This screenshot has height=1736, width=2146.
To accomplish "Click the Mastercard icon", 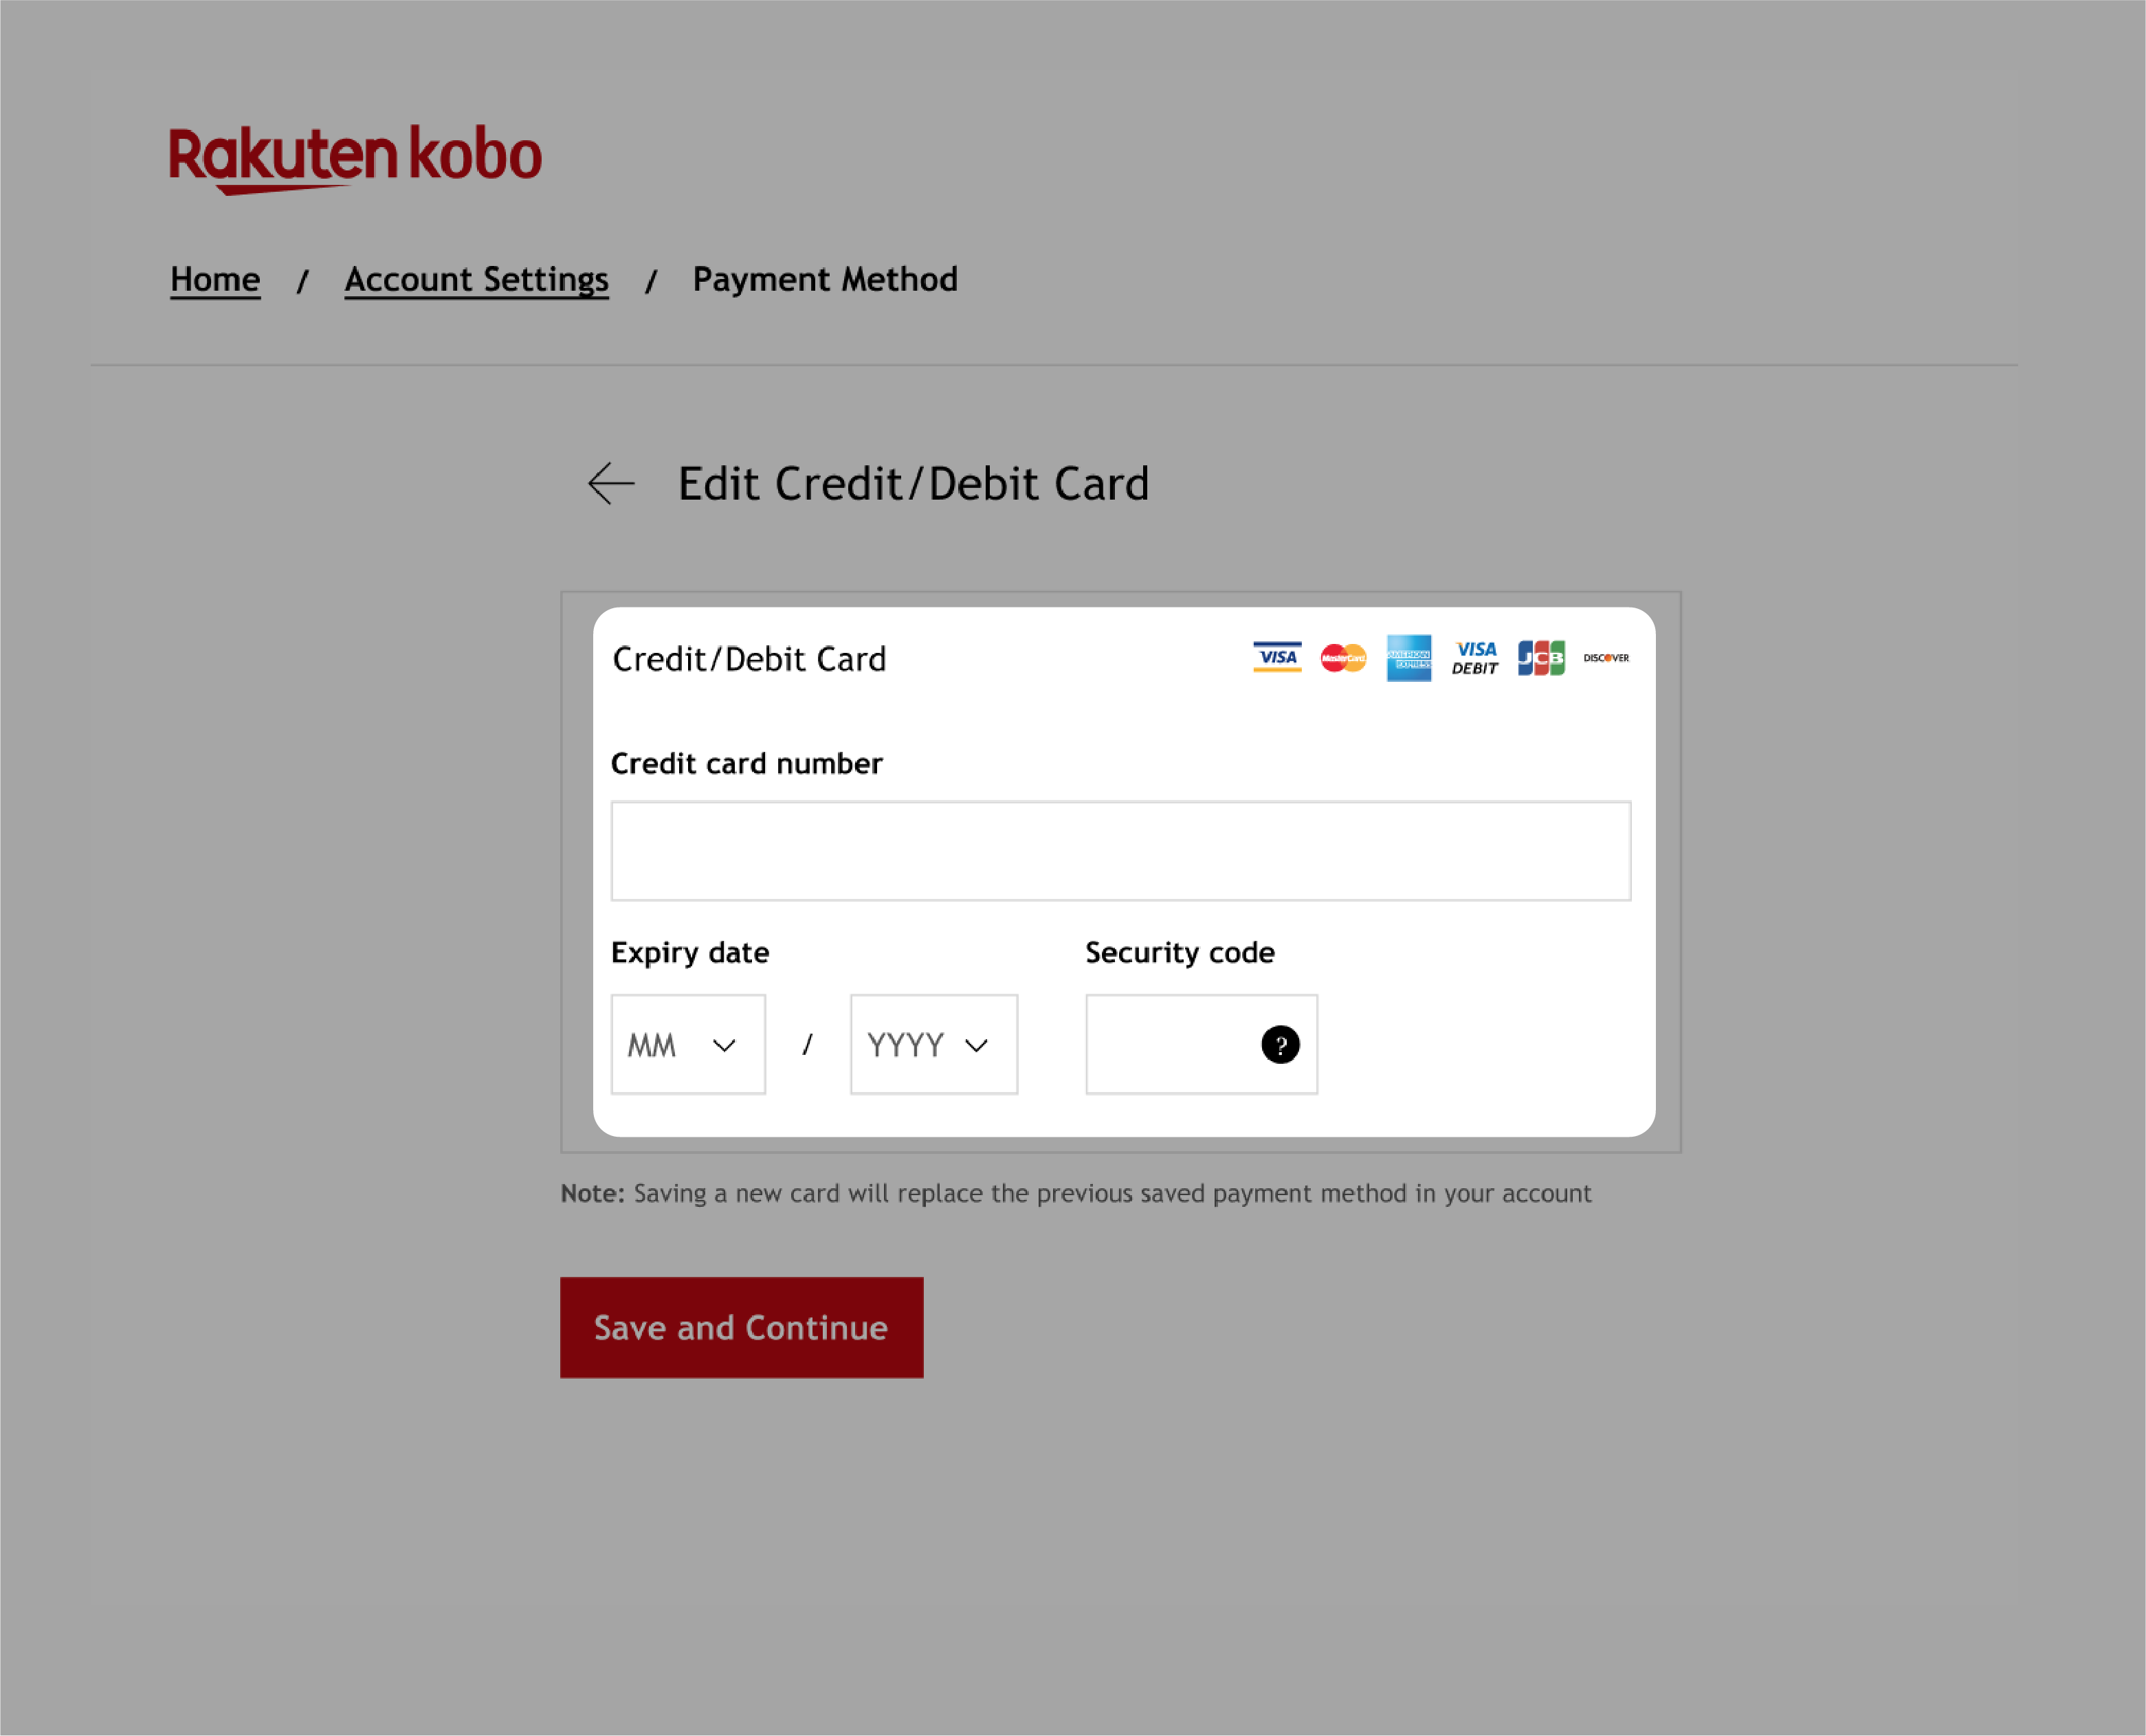I will click(x=1342, y=657).
